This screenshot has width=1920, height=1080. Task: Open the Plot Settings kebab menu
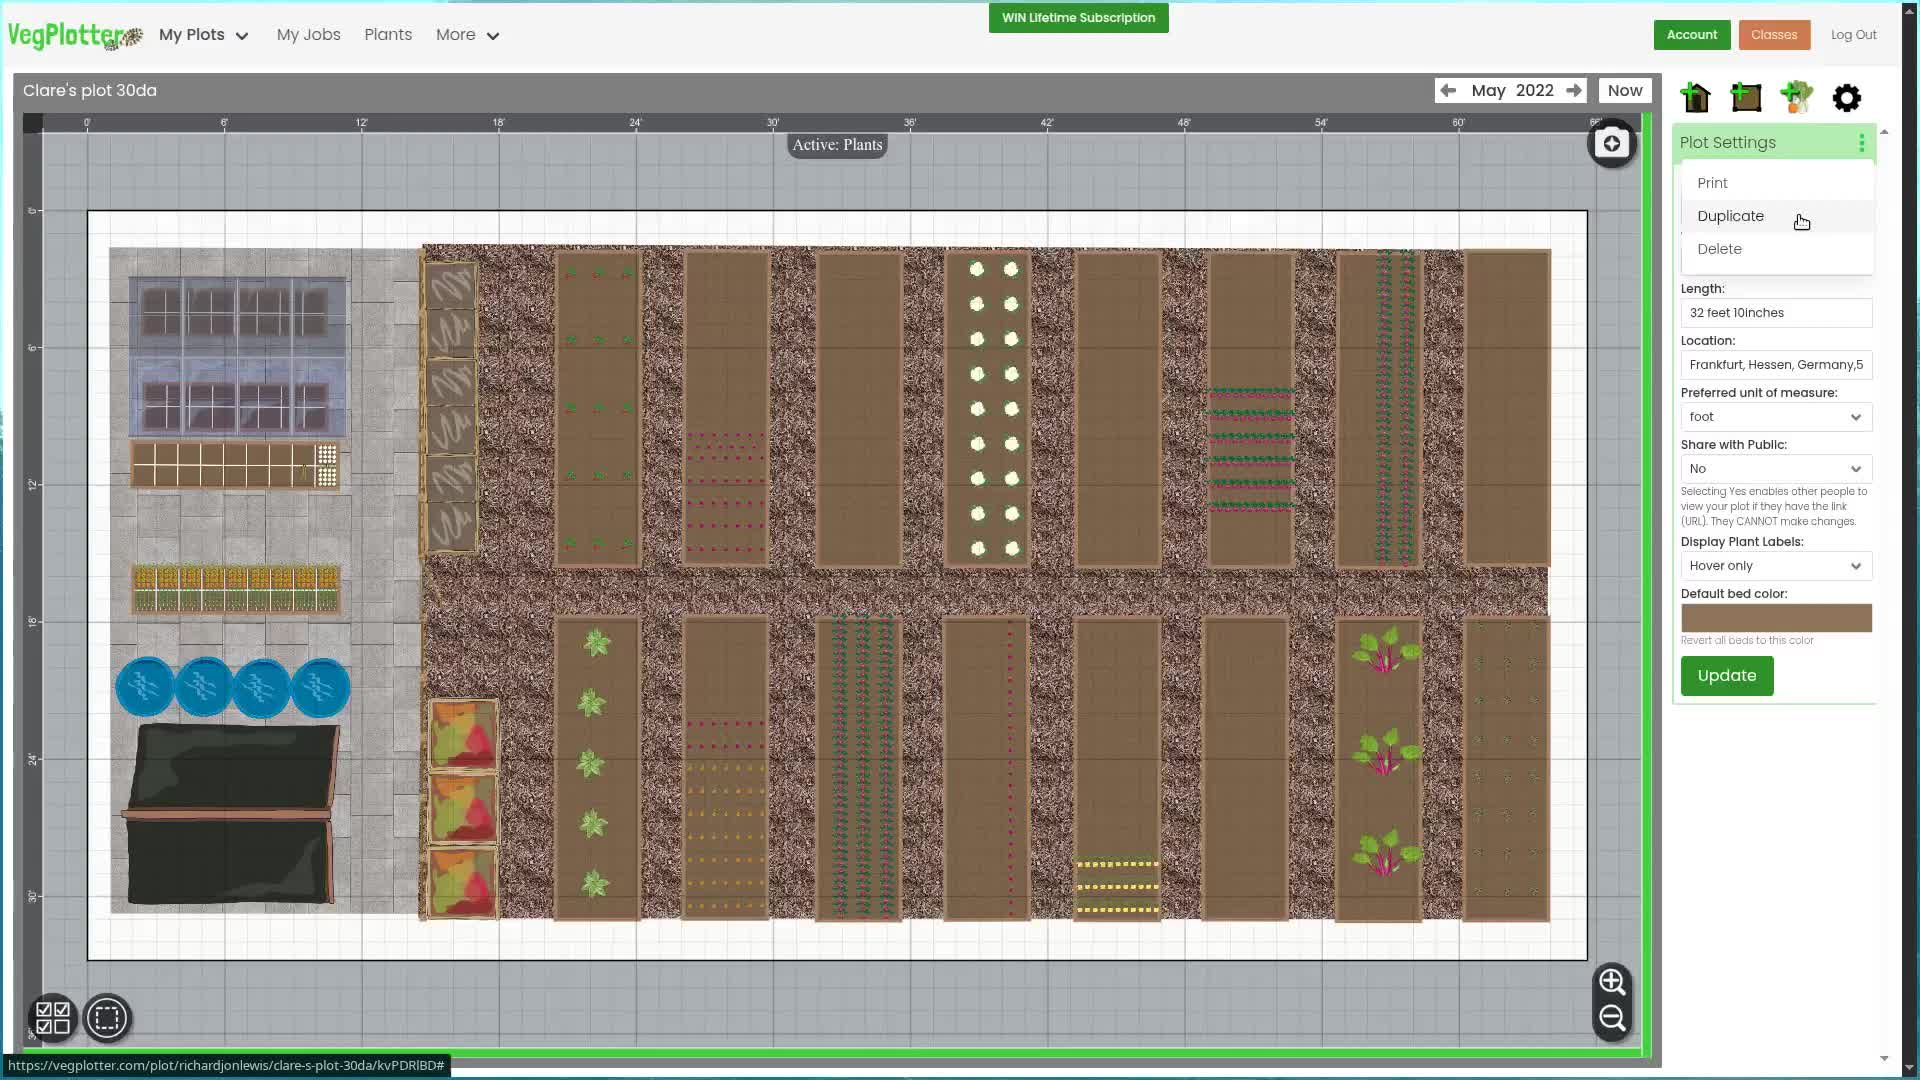click(x=1860, y=142)
